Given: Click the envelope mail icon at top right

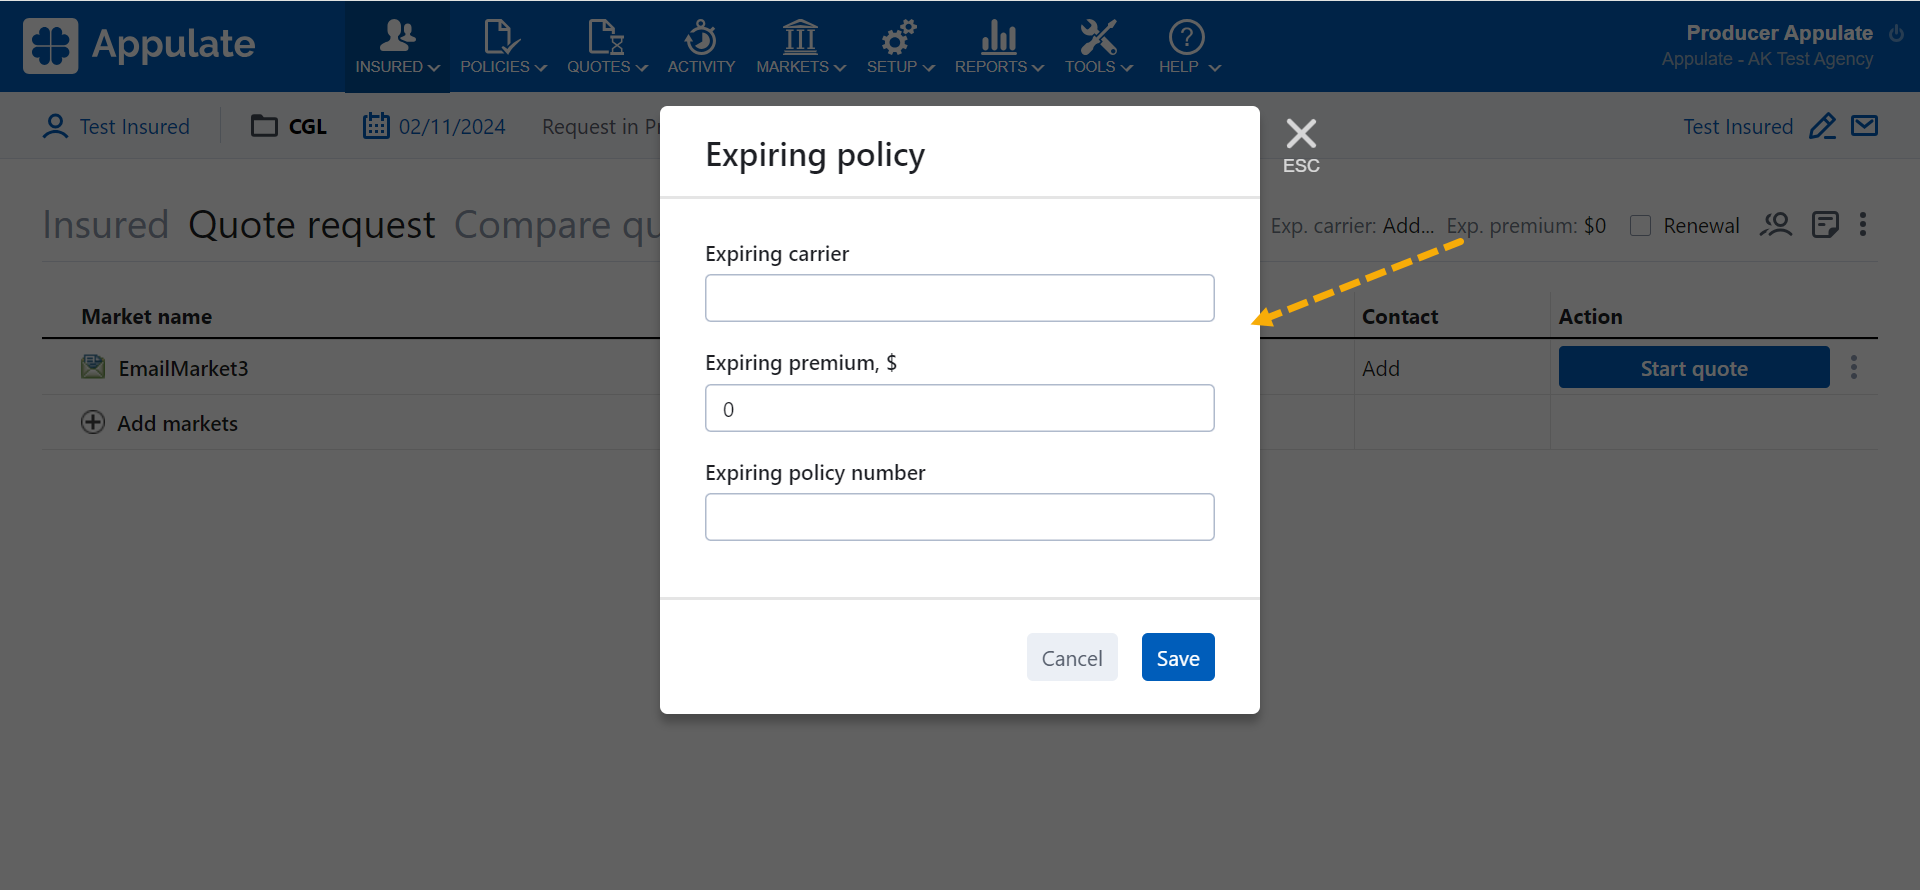Looking at the screenshot, I should (x=1864, y=126).
